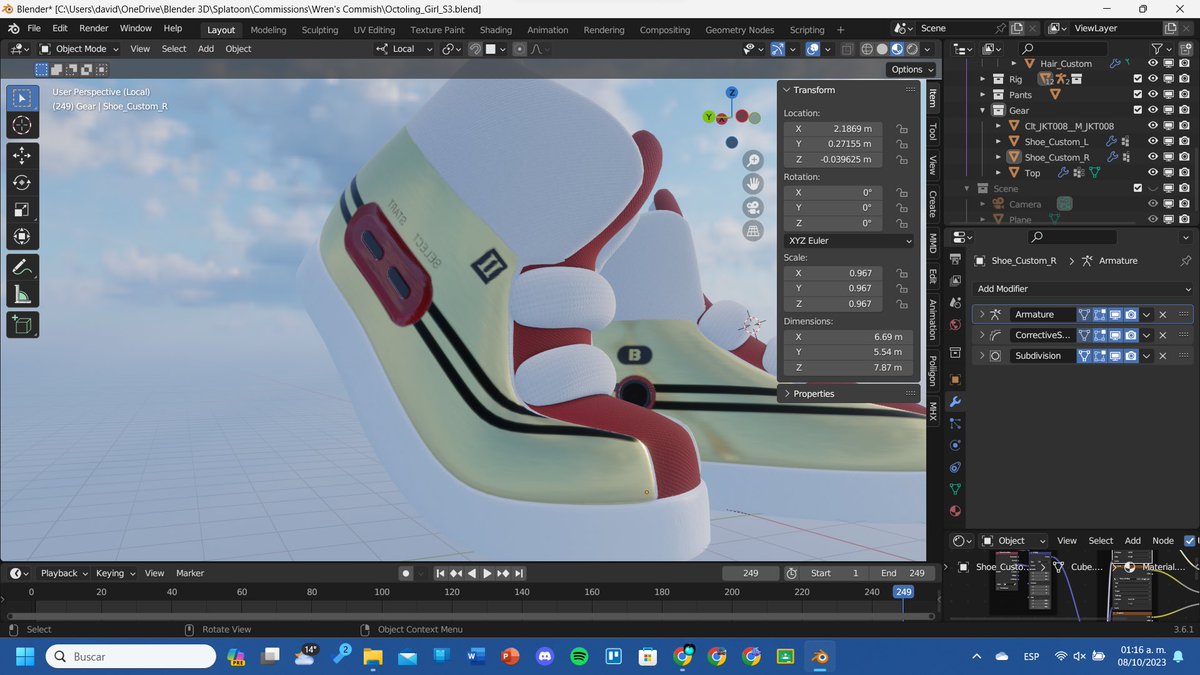Screen dimensions: 1200x675
Task: Open the Add Modifier dropdown
Action: point(1082,289)
